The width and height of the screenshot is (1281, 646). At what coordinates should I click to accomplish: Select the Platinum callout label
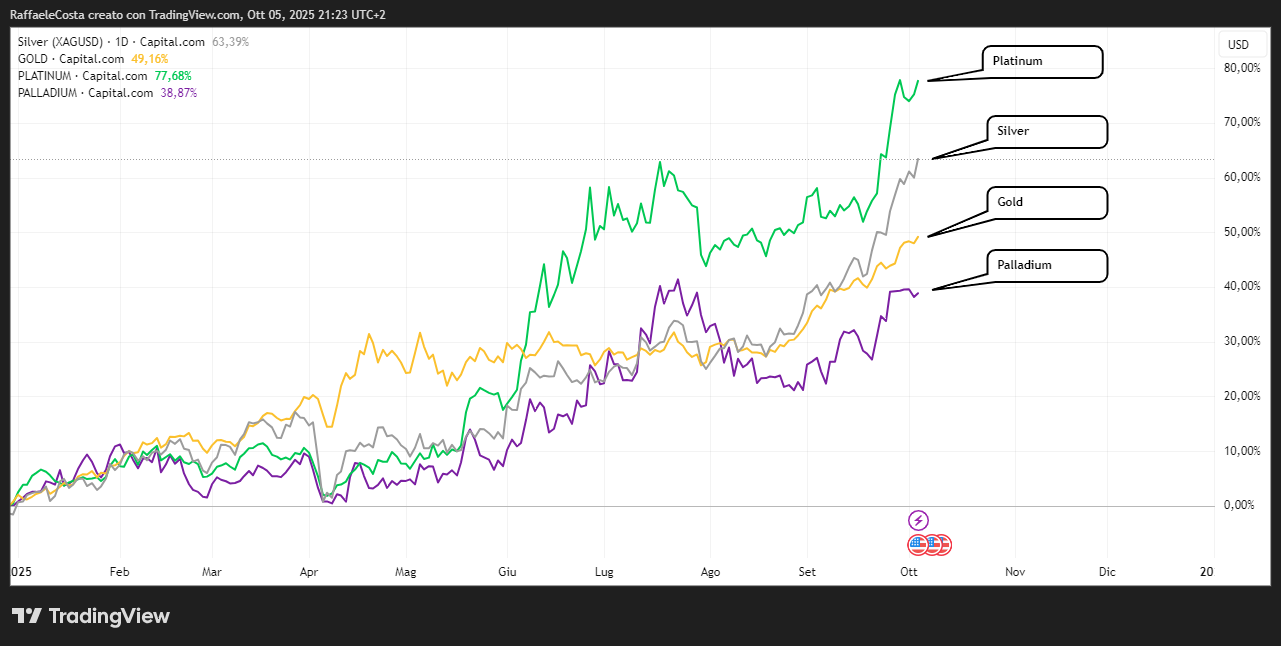click(1043, 61)
